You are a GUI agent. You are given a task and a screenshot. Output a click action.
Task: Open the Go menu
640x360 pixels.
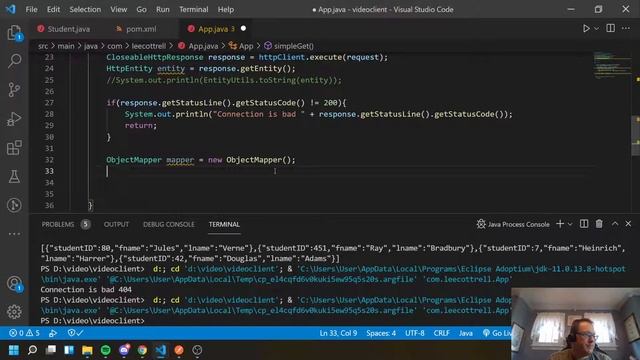click(141, 9)
